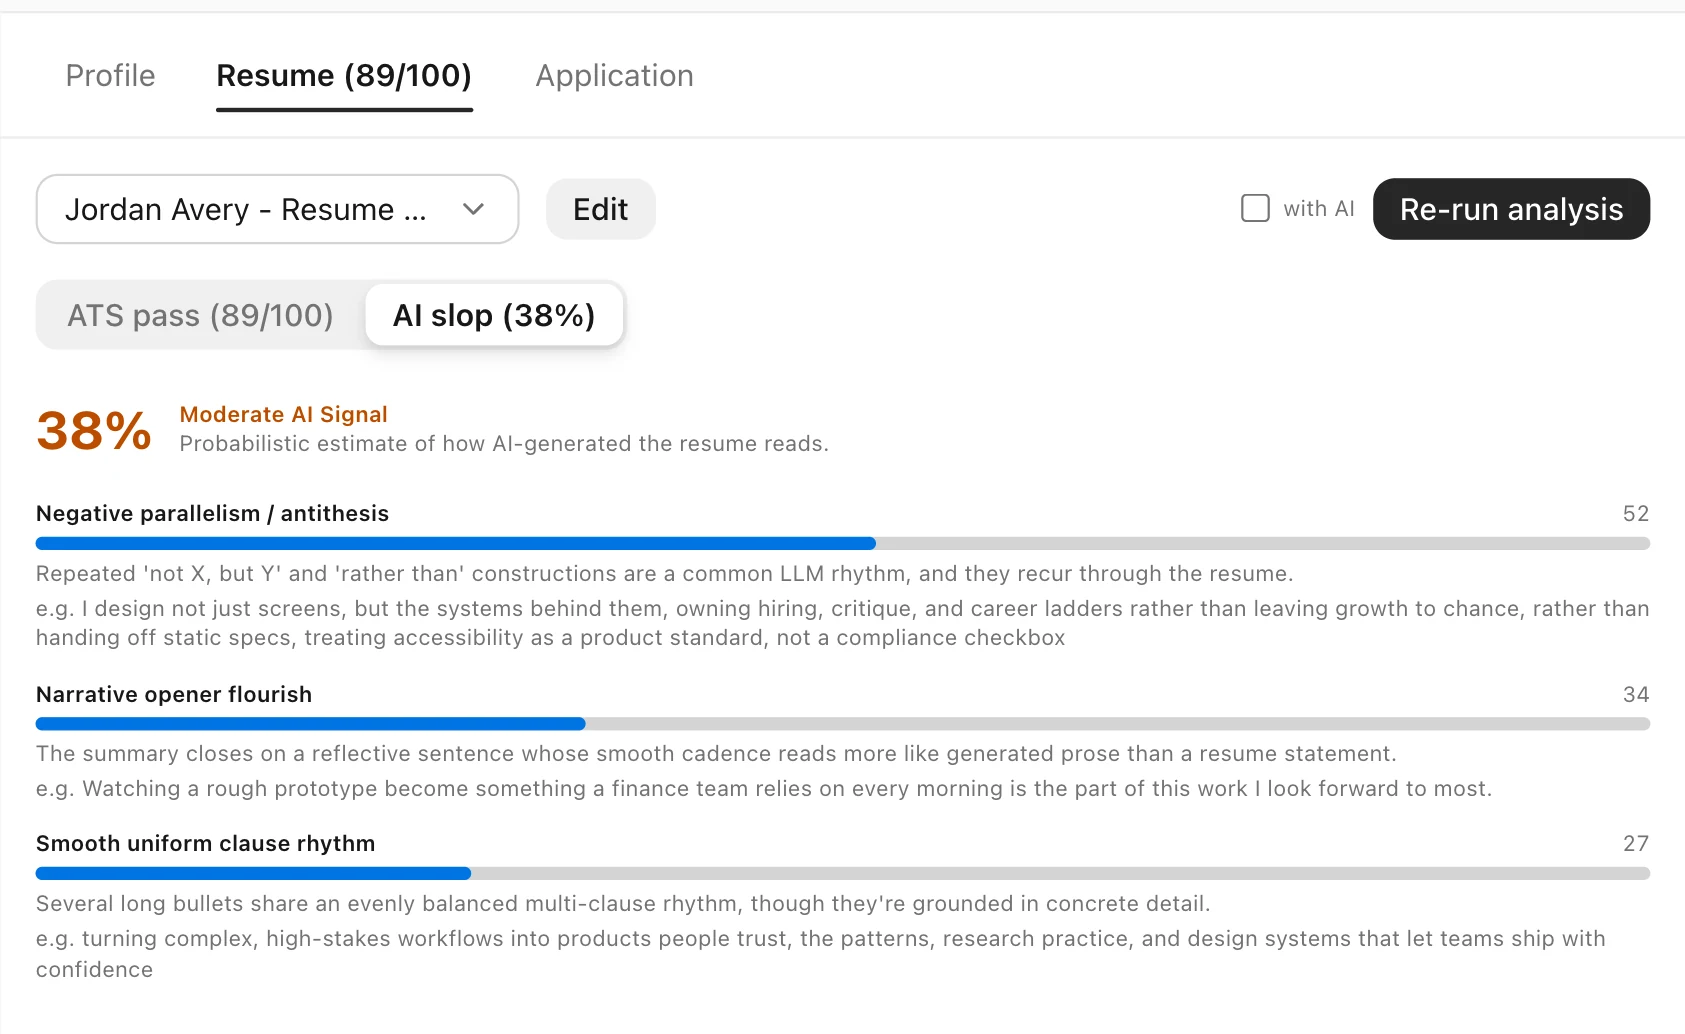Click the score 27 value
Screen dimensions: 1685x1034
tap(1635, 843)
